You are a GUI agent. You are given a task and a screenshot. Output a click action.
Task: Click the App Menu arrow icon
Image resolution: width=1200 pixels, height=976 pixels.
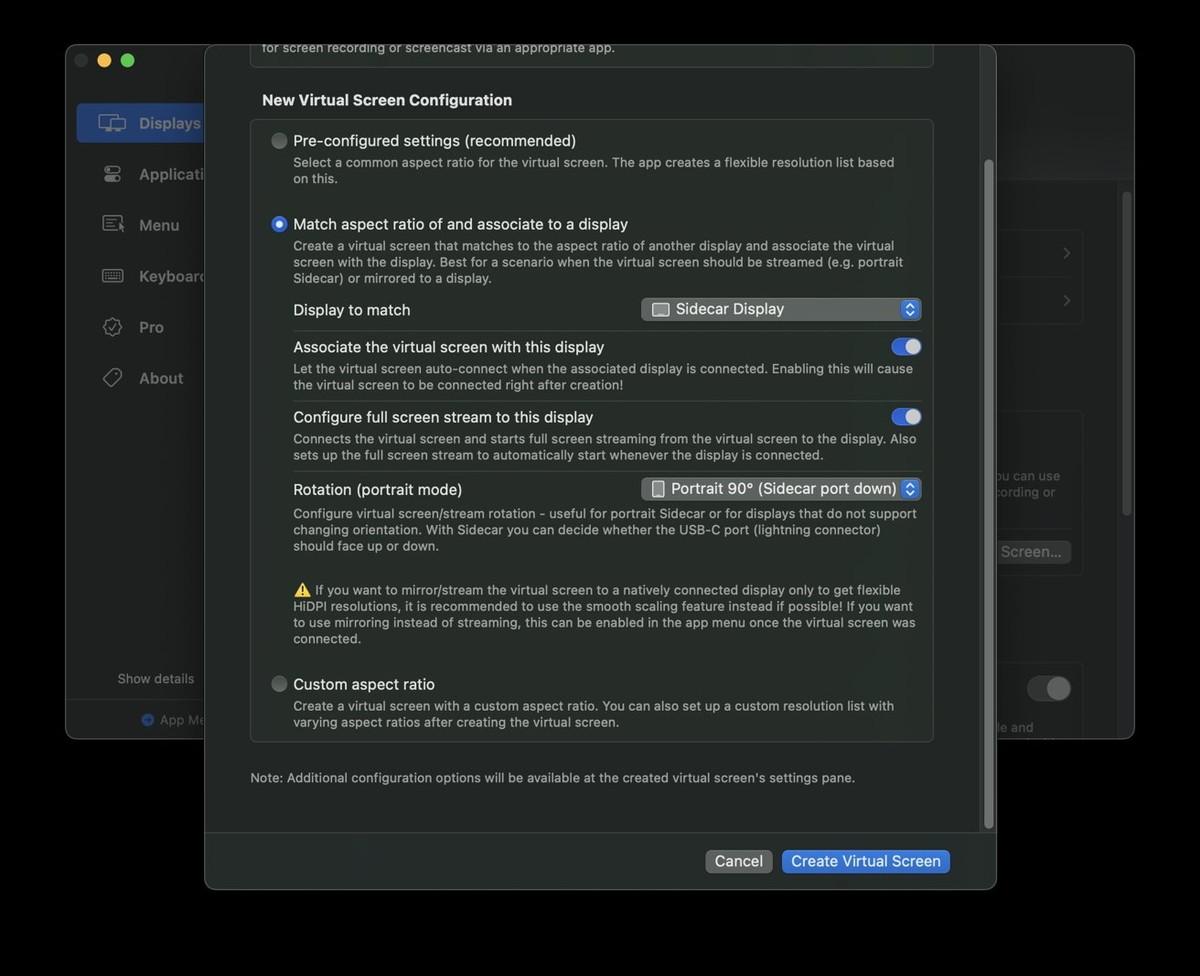(148, 720)
